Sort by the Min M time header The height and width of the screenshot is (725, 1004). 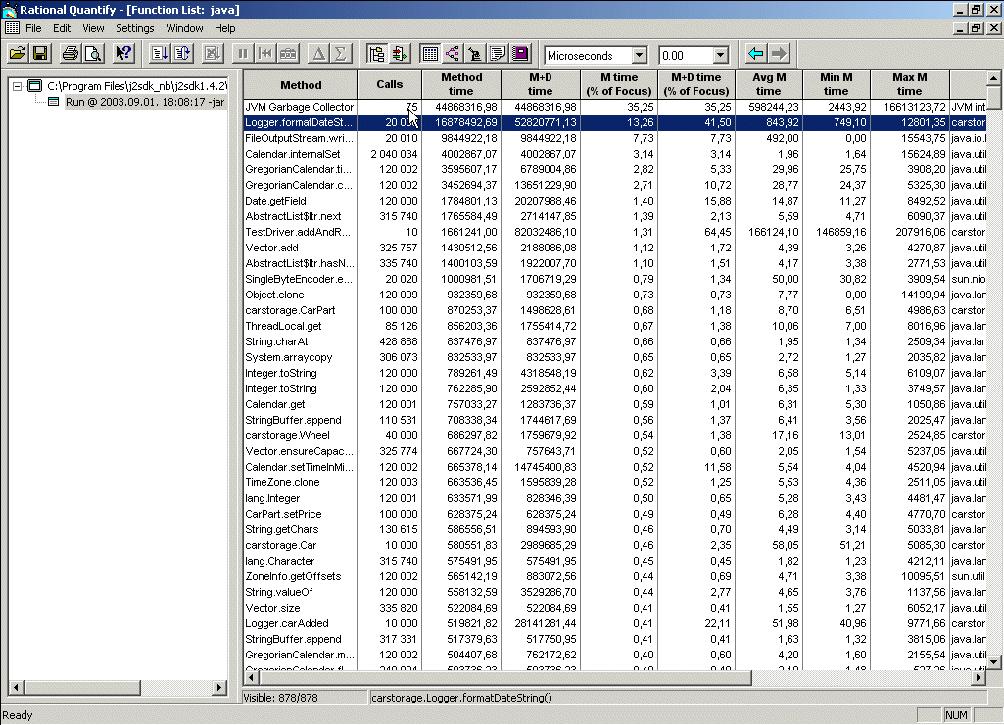[836, 85]
